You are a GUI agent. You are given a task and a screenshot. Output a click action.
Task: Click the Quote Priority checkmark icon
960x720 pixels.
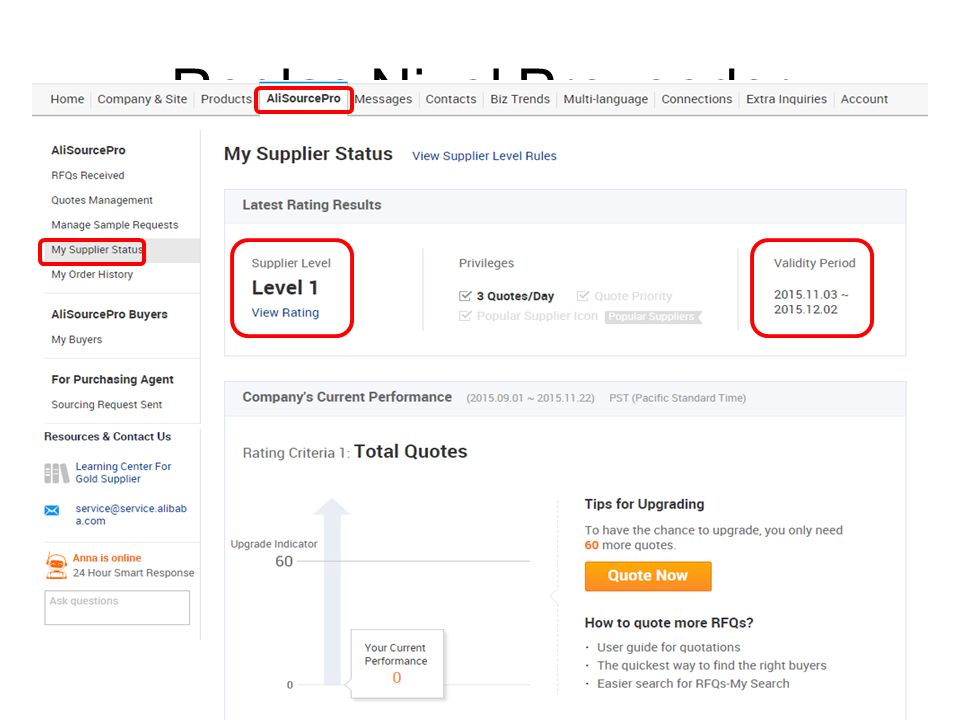coord(583,296)
